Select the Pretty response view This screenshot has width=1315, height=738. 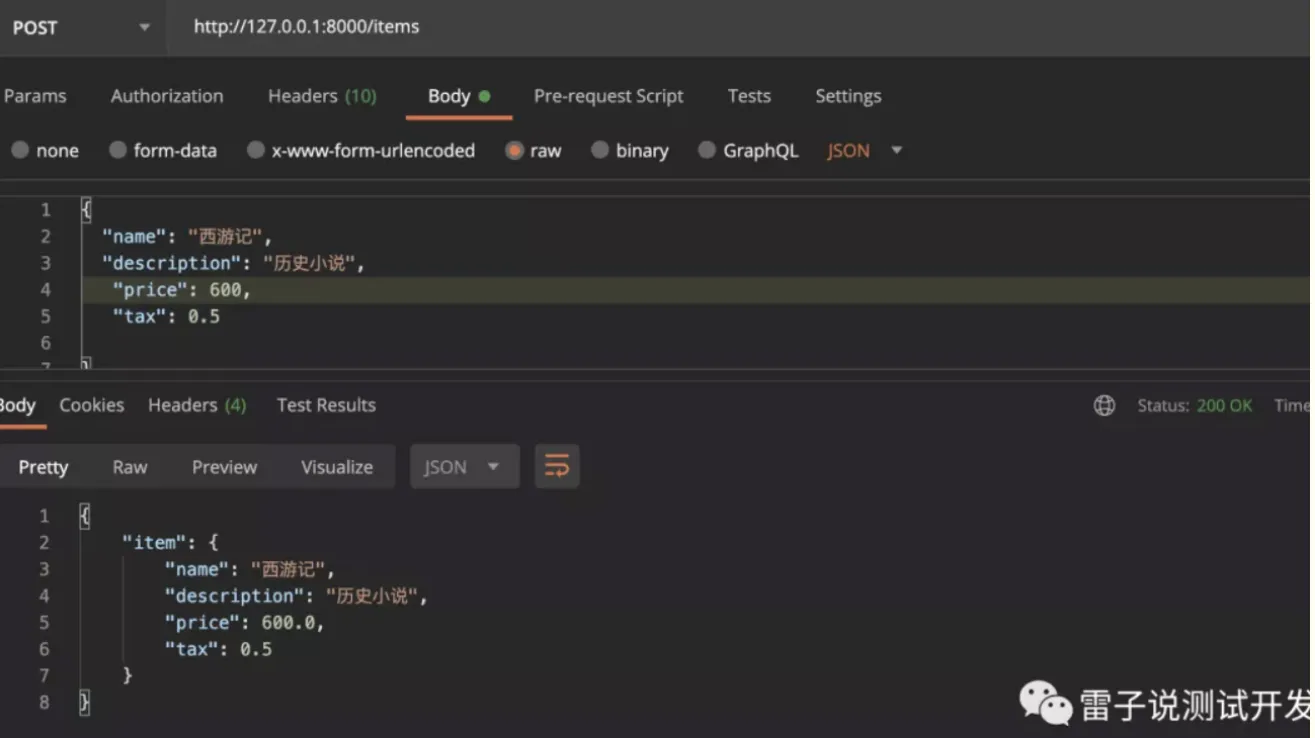point(43,467)
